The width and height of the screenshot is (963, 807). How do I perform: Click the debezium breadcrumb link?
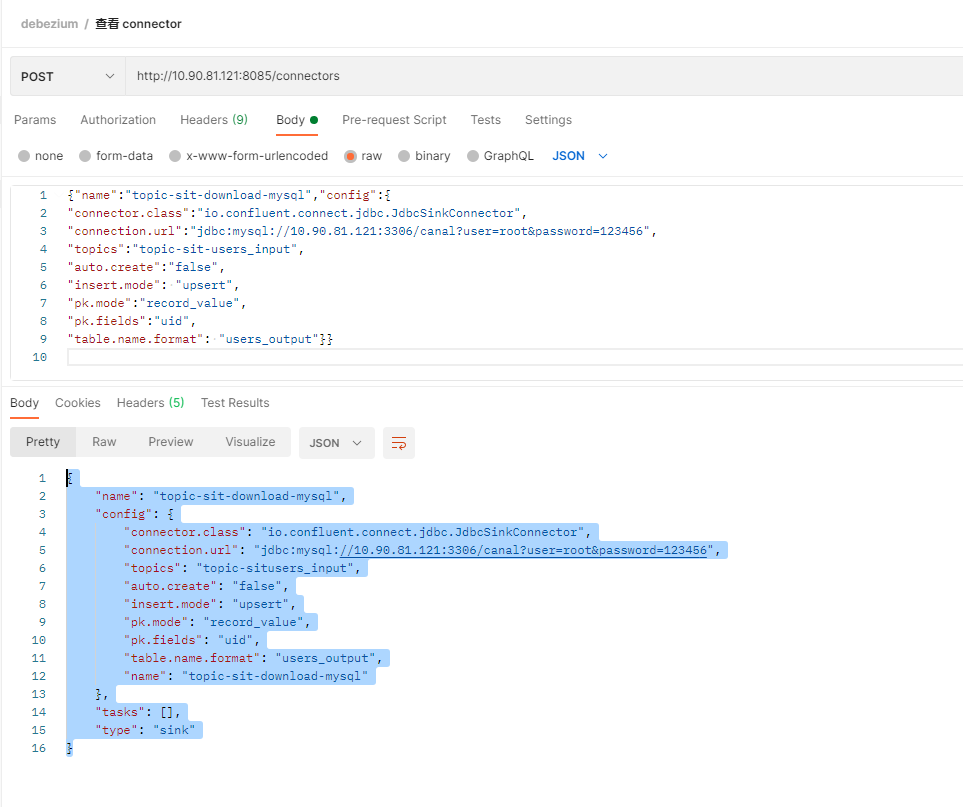pos(49,23)
